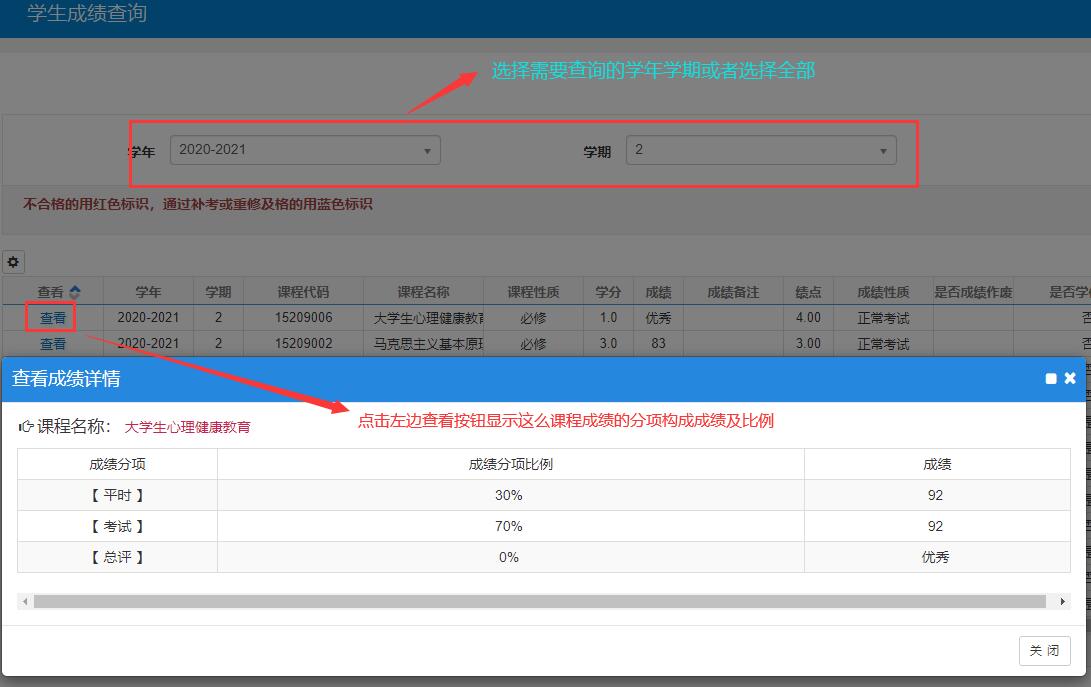This screenshot has height=687, width=1091.
Task: Open the 学期 dropdown showing 2
Action: point(761,150)
